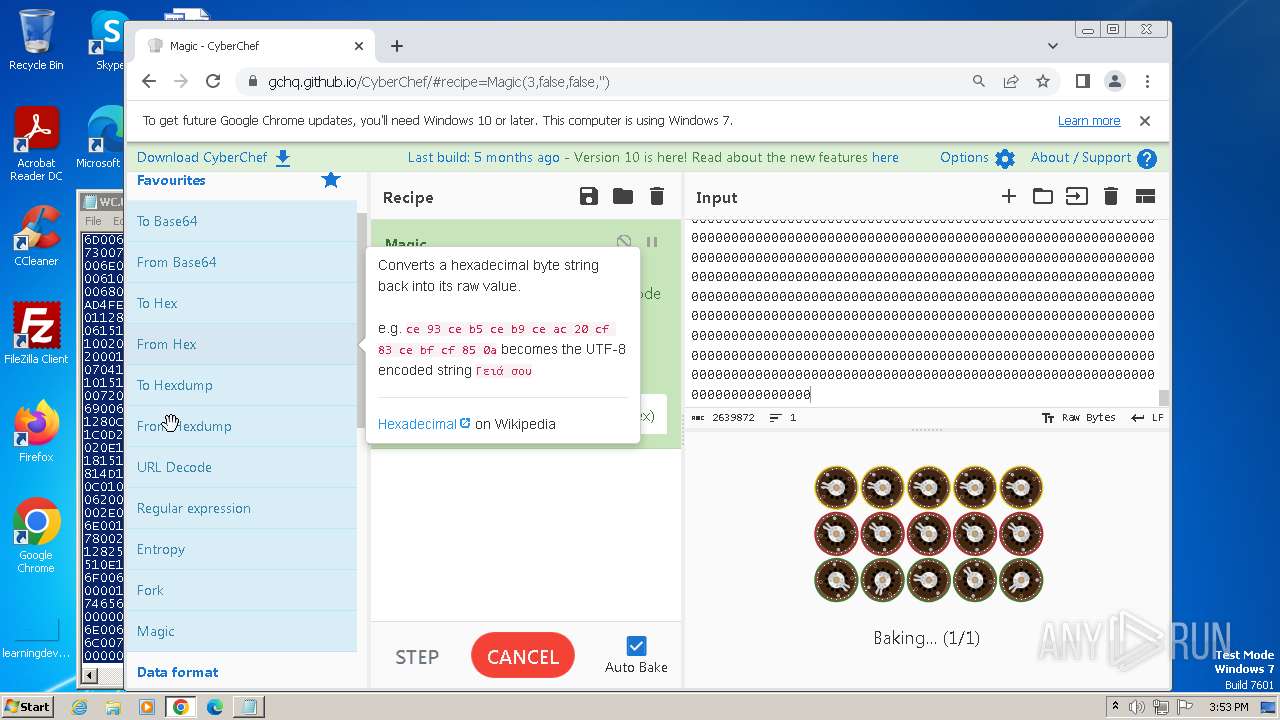Open Chrome side panel icon
The image size is (1280, 720).
[1083, 82]
